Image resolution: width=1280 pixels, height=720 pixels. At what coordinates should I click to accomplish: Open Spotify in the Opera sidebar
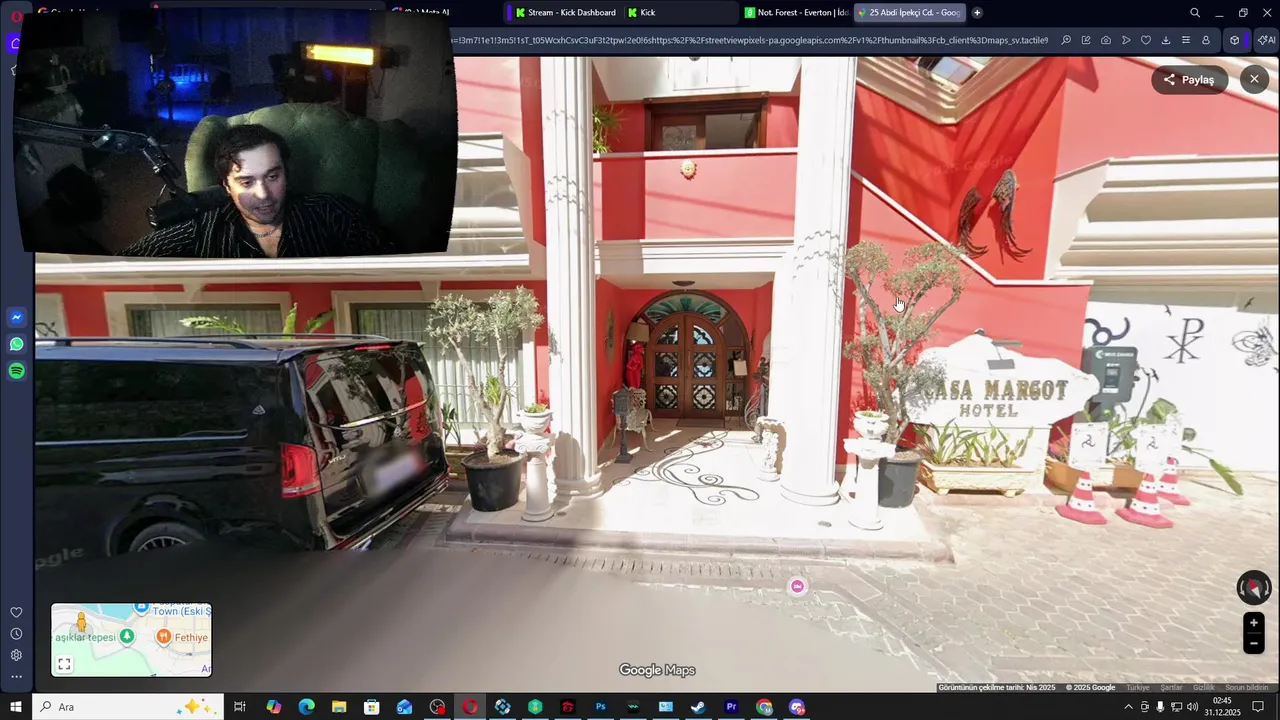click(16, 371)
